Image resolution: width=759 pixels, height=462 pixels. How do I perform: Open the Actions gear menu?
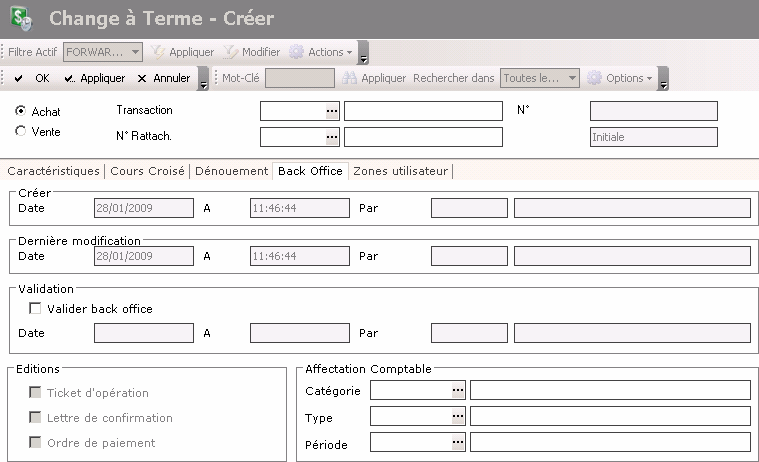(x=320, y=52)
